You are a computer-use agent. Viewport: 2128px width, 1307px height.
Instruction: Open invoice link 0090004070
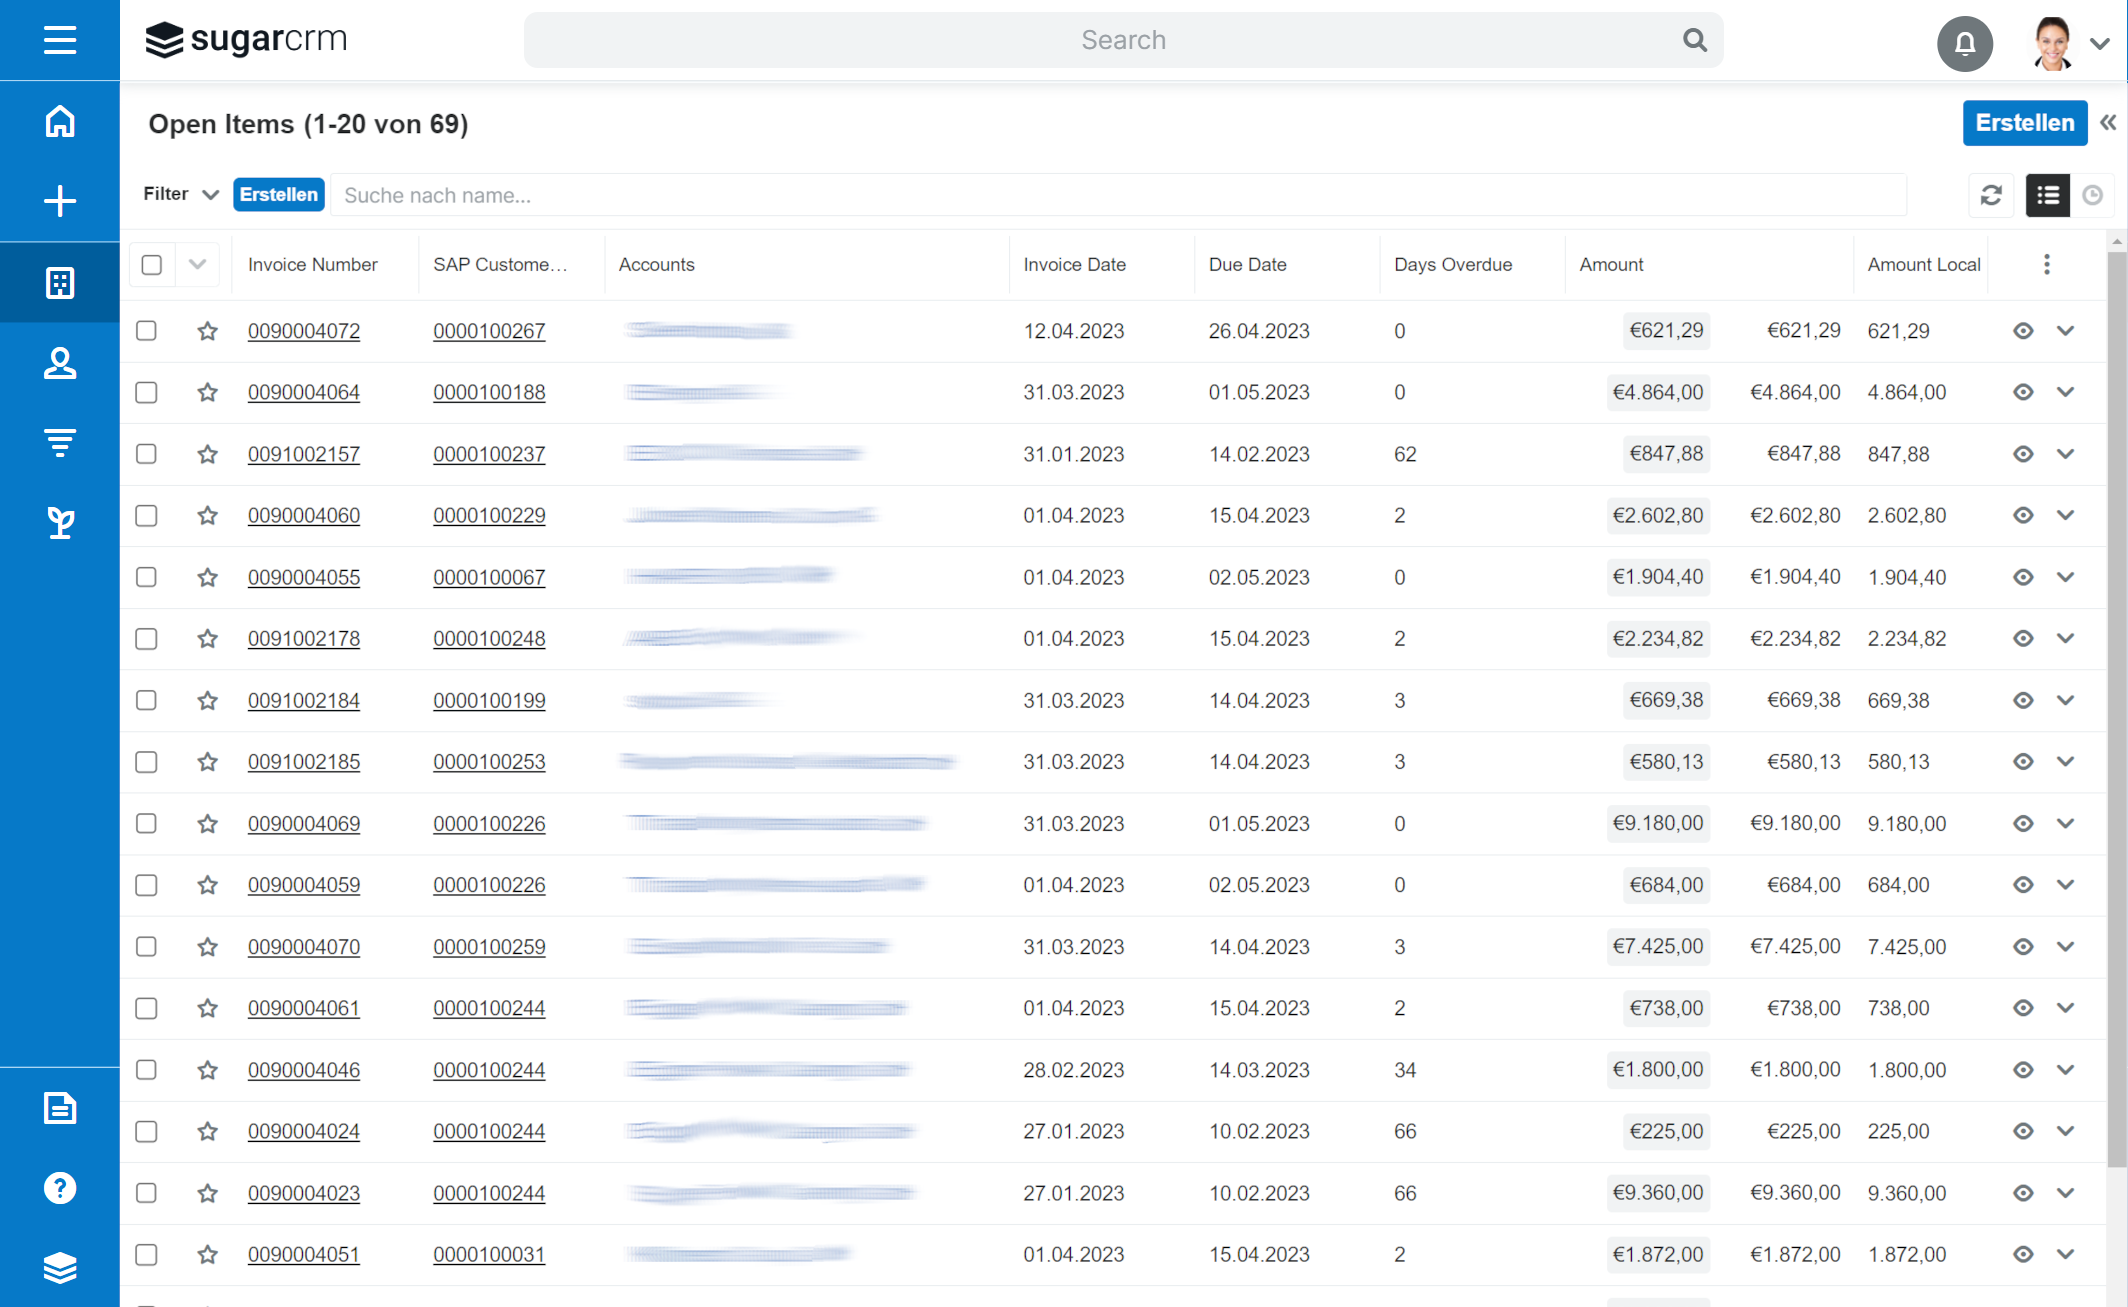point(304,947)
